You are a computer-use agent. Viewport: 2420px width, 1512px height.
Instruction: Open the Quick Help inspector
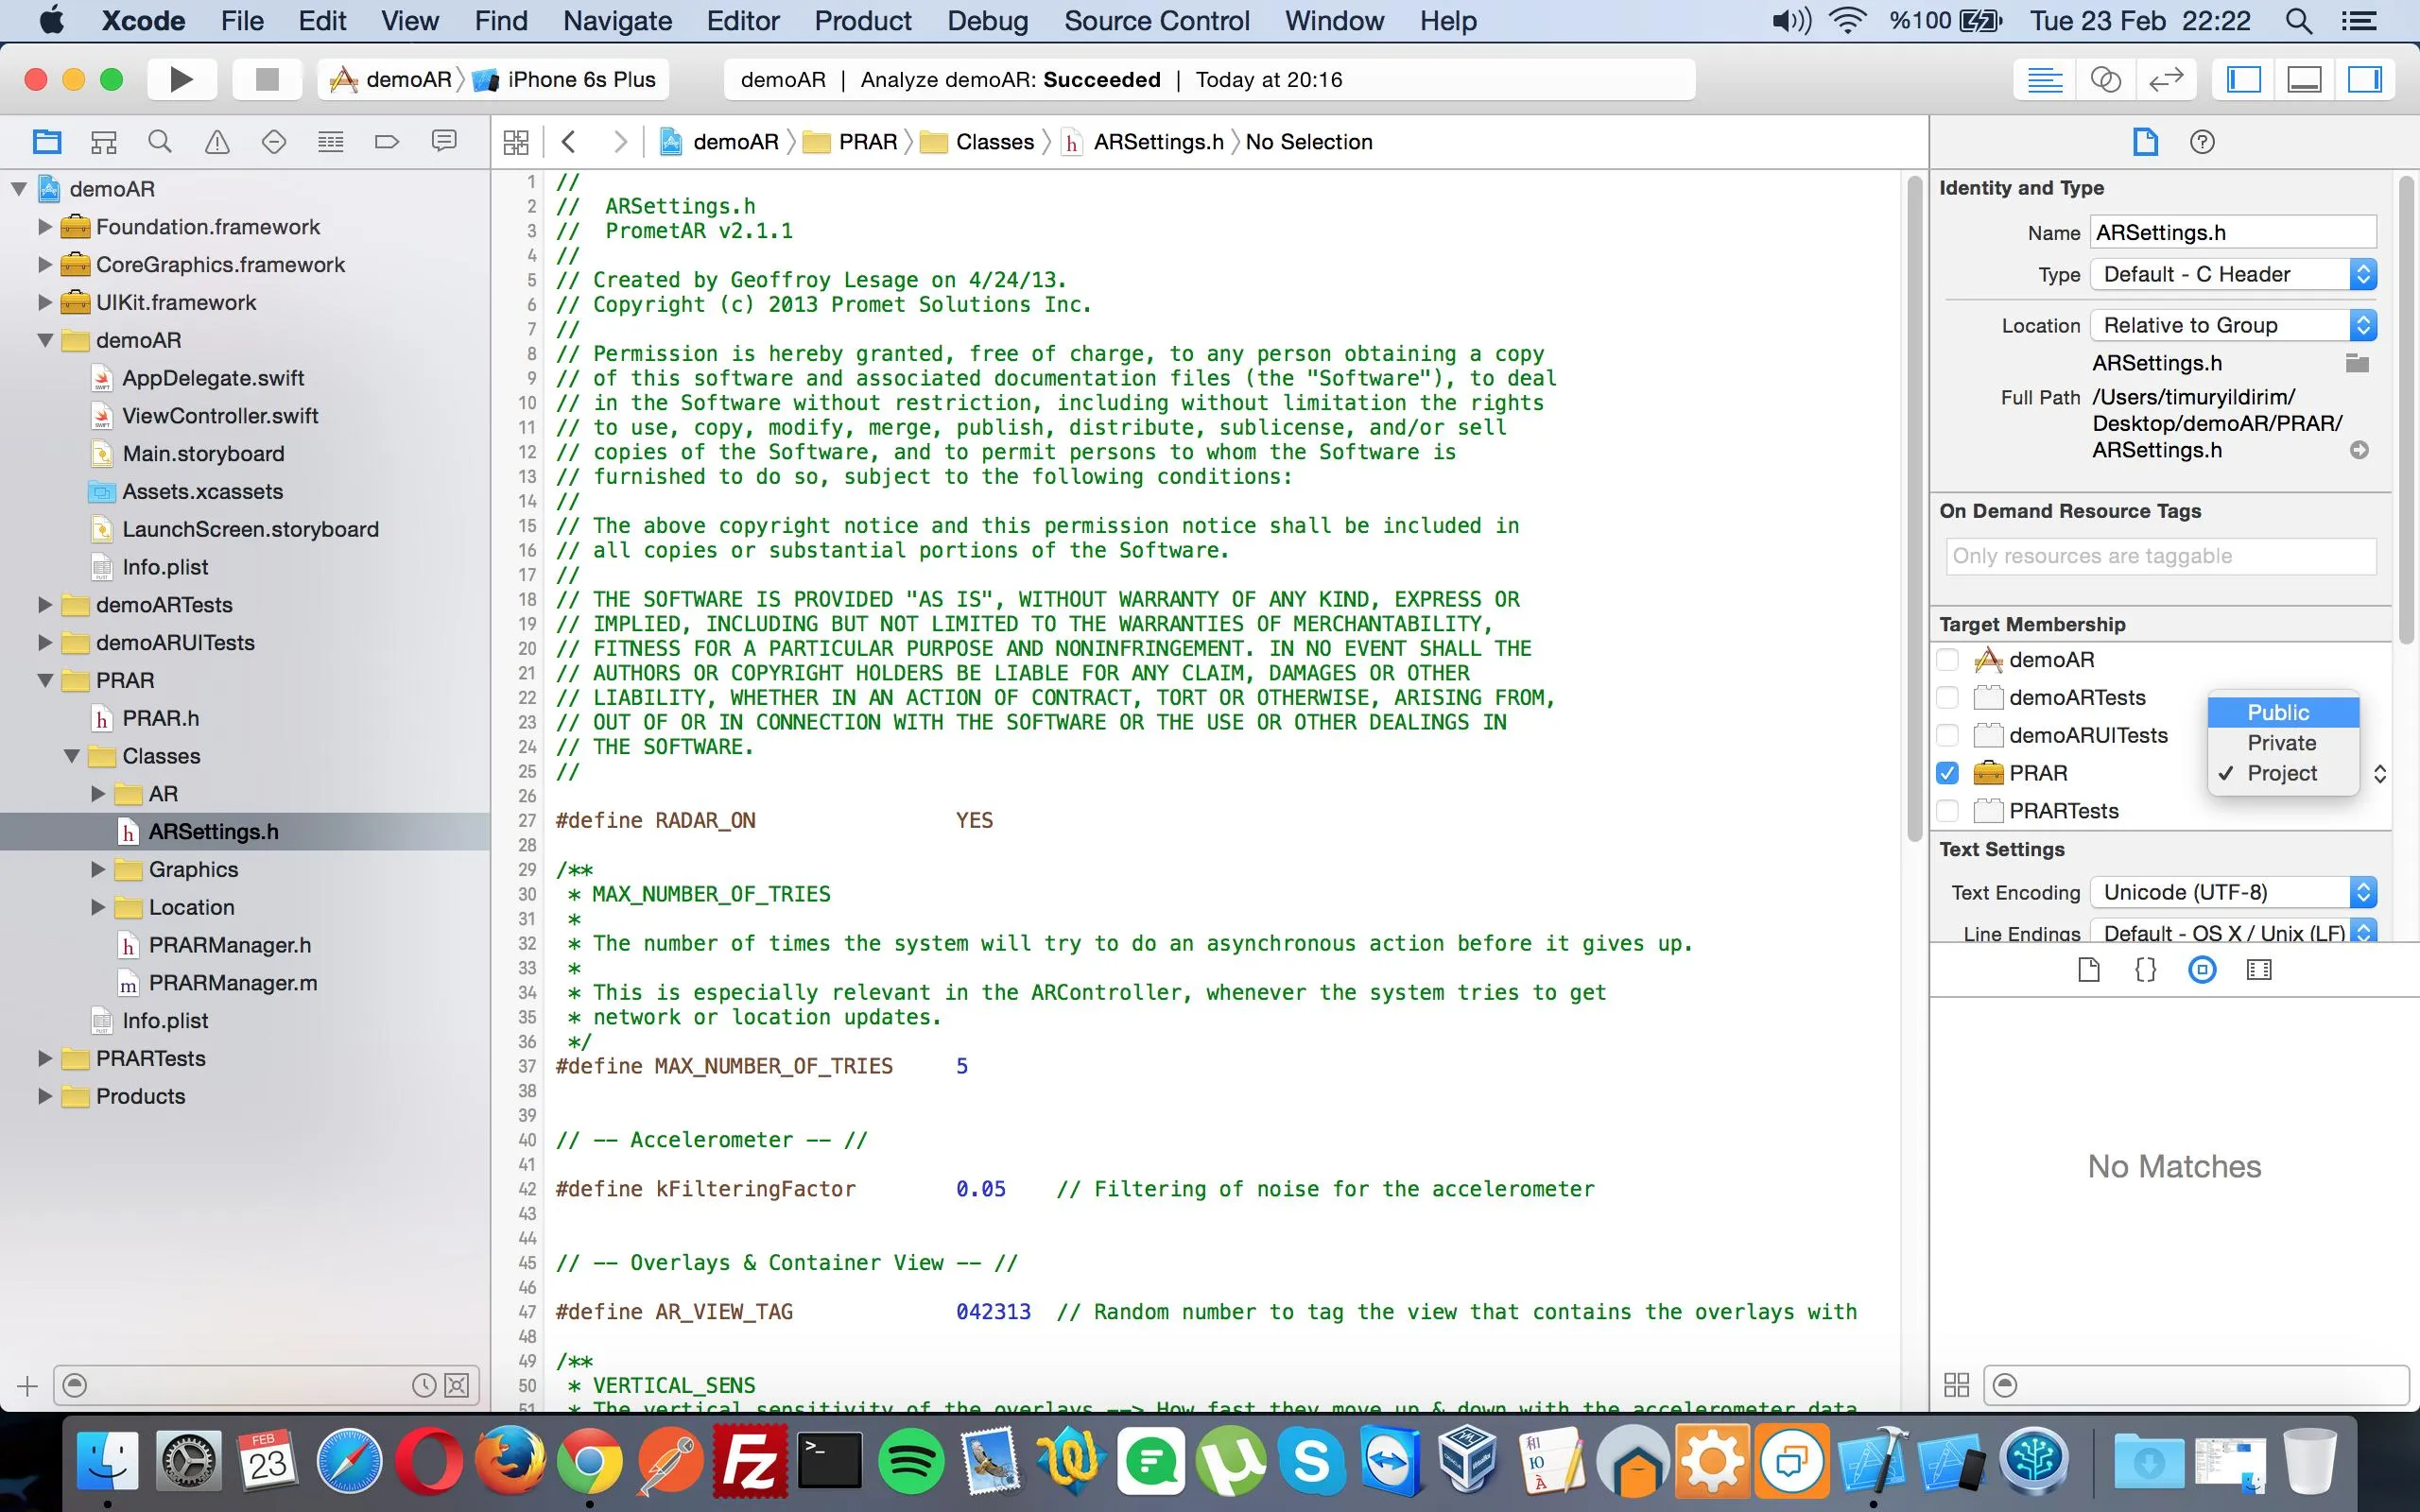point(2202,142)
